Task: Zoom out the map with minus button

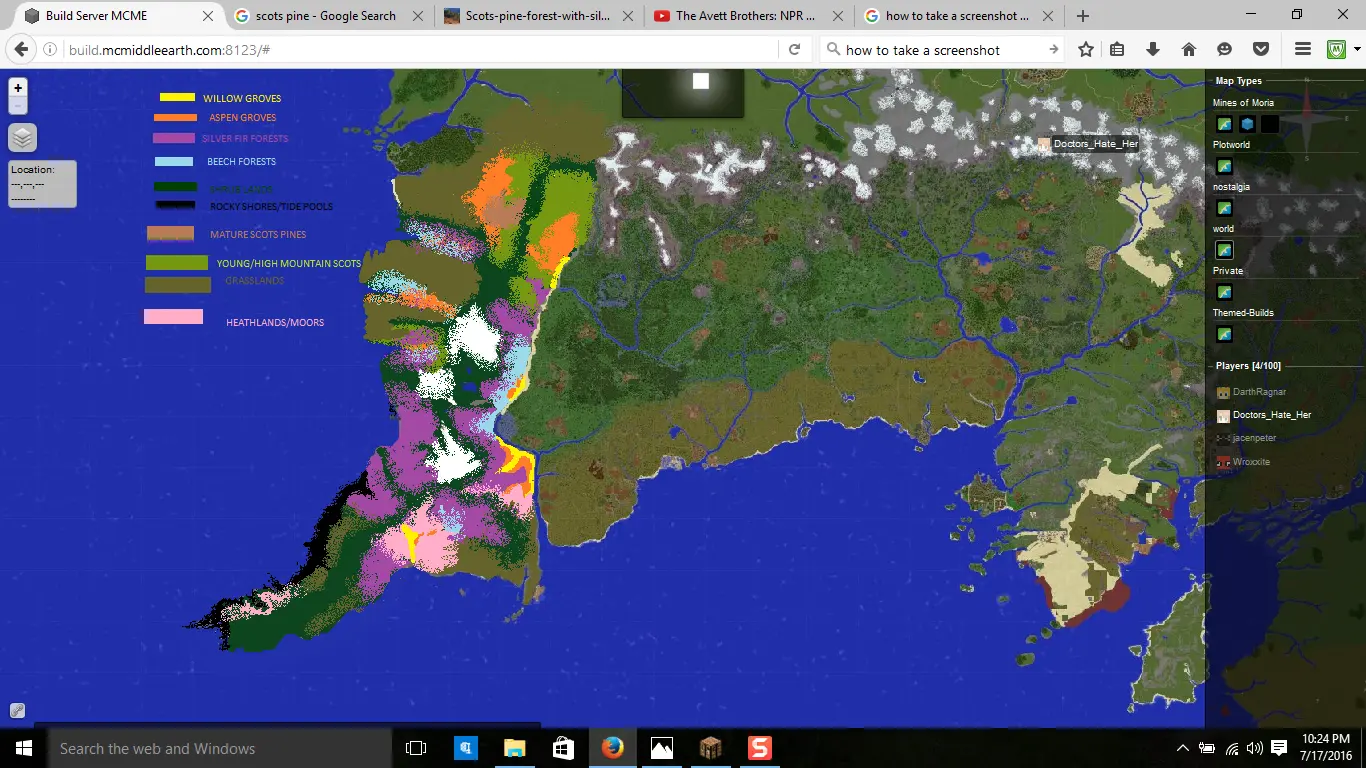Action: click(x=18, y=106)
